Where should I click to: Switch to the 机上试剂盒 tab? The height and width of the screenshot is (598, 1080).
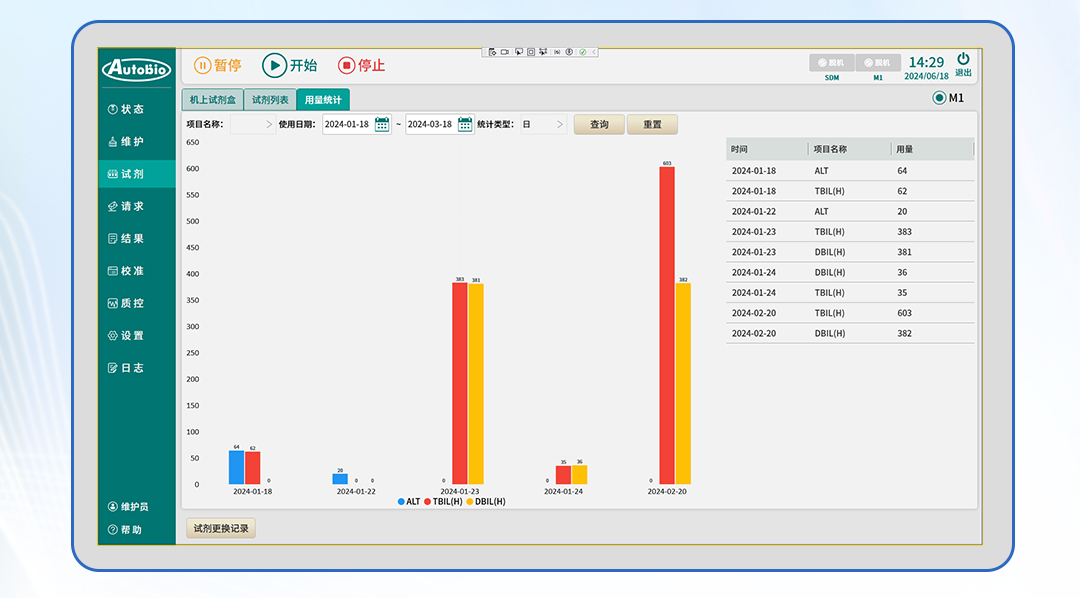click(213, 100)
